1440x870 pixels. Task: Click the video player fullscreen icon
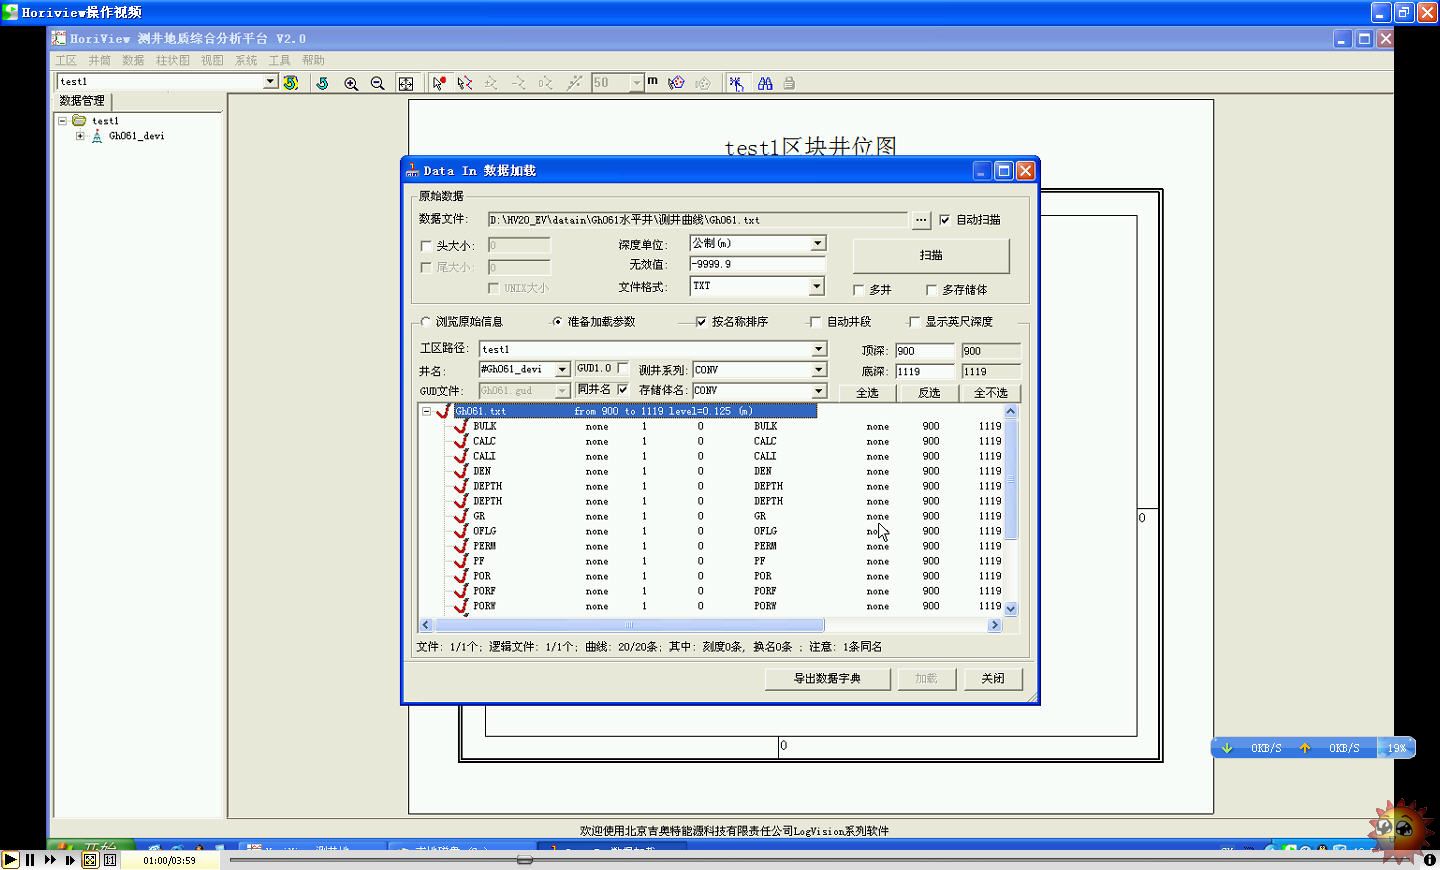point(90,860)
